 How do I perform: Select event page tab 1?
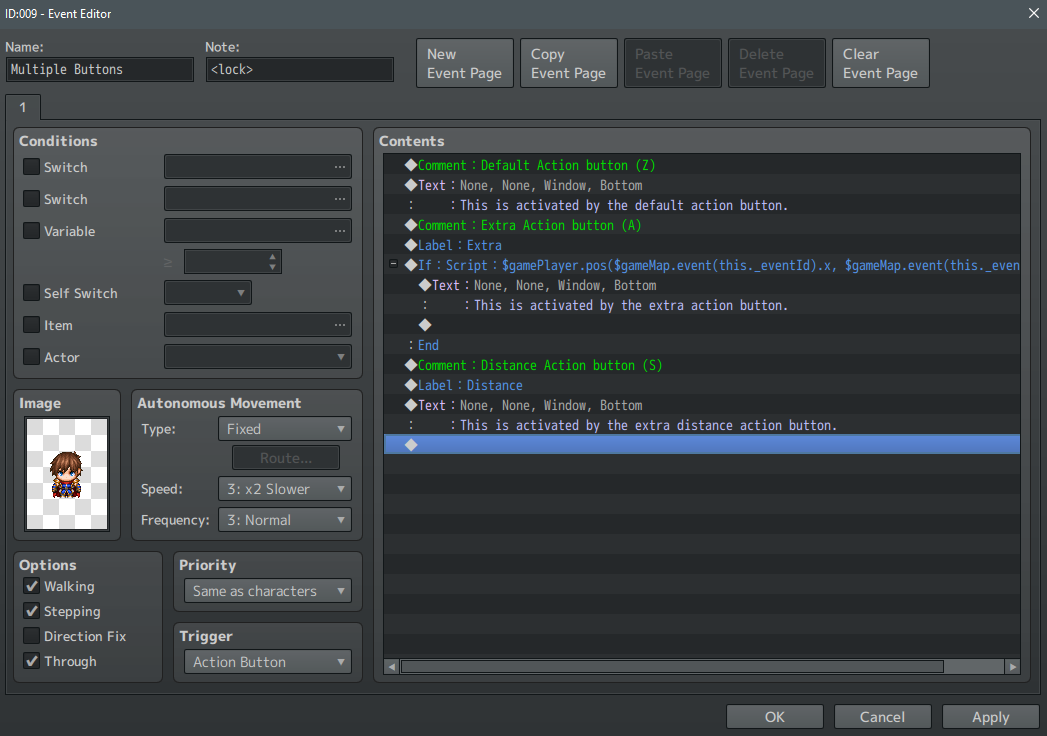(x=22, y=107)
